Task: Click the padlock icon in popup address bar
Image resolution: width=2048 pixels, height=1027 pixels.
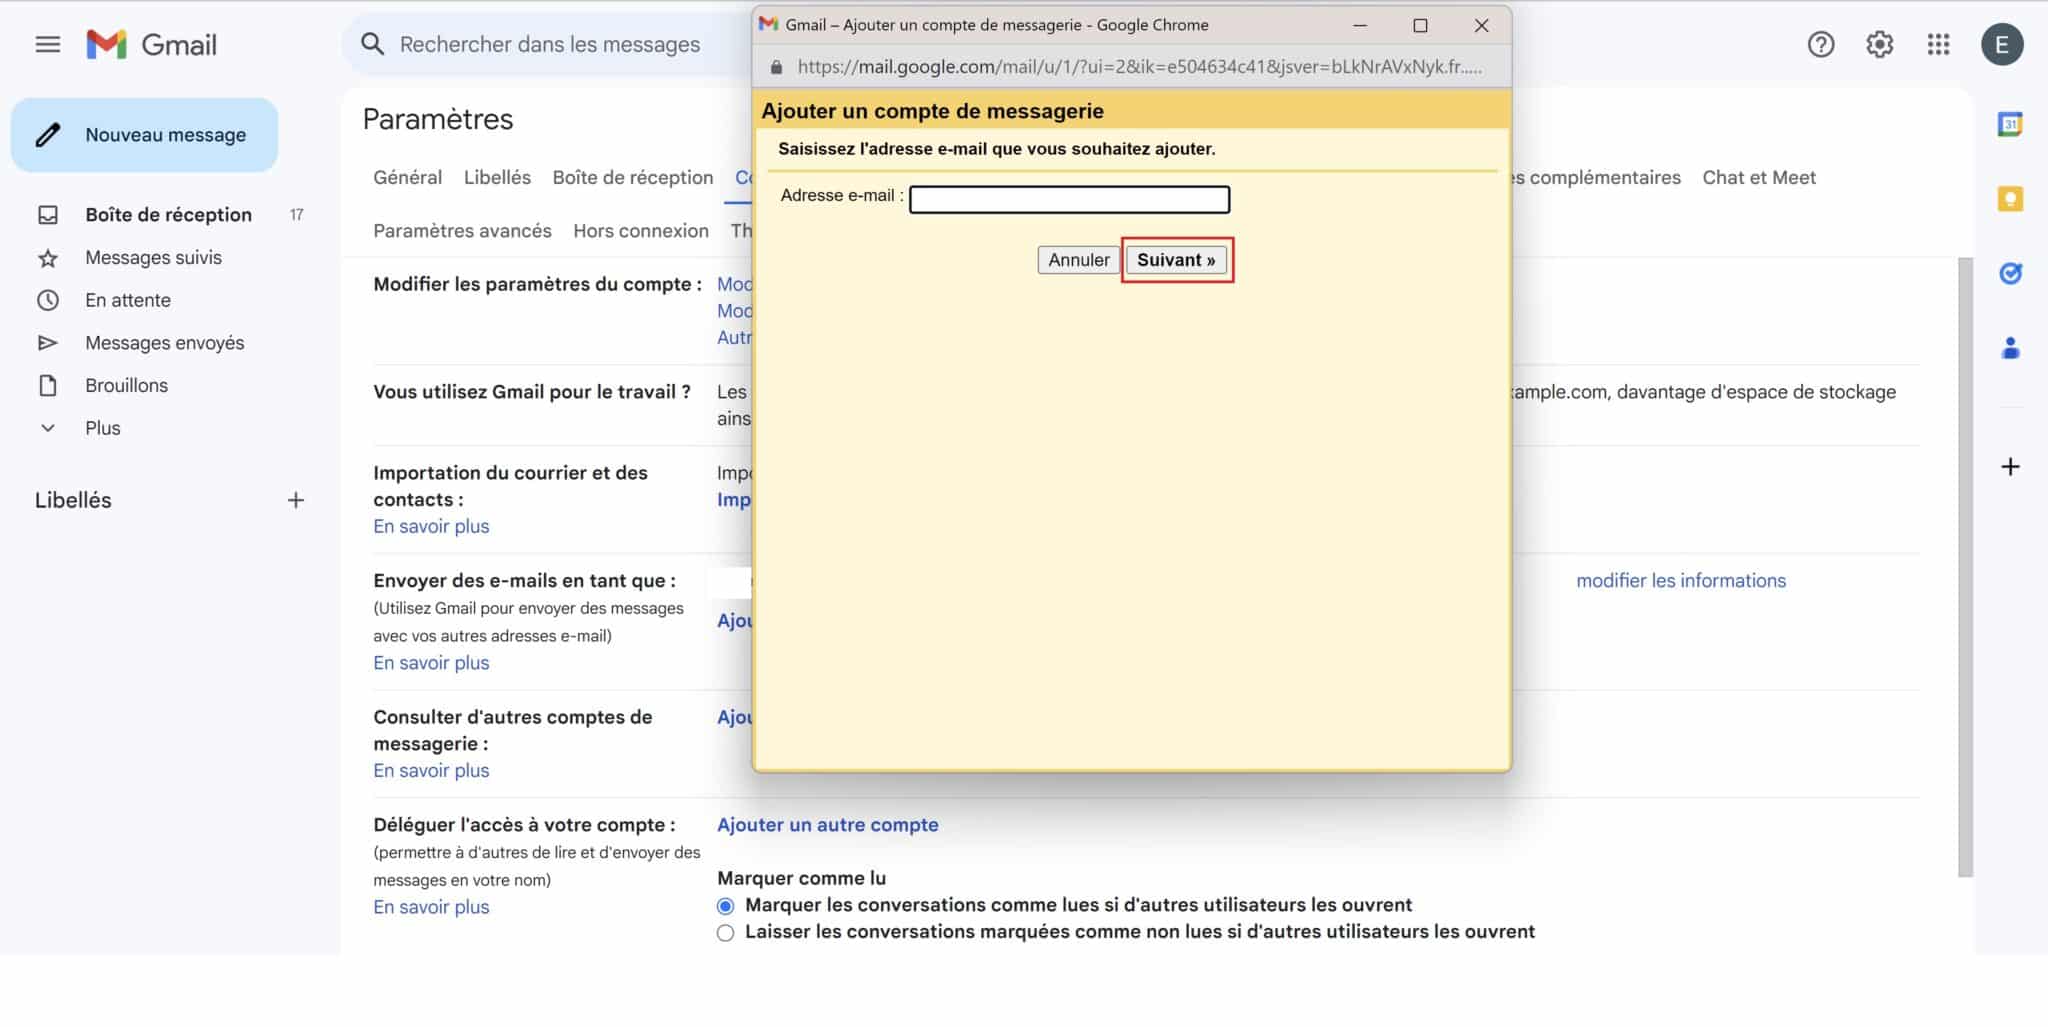Action: click(x=776, y=67)
